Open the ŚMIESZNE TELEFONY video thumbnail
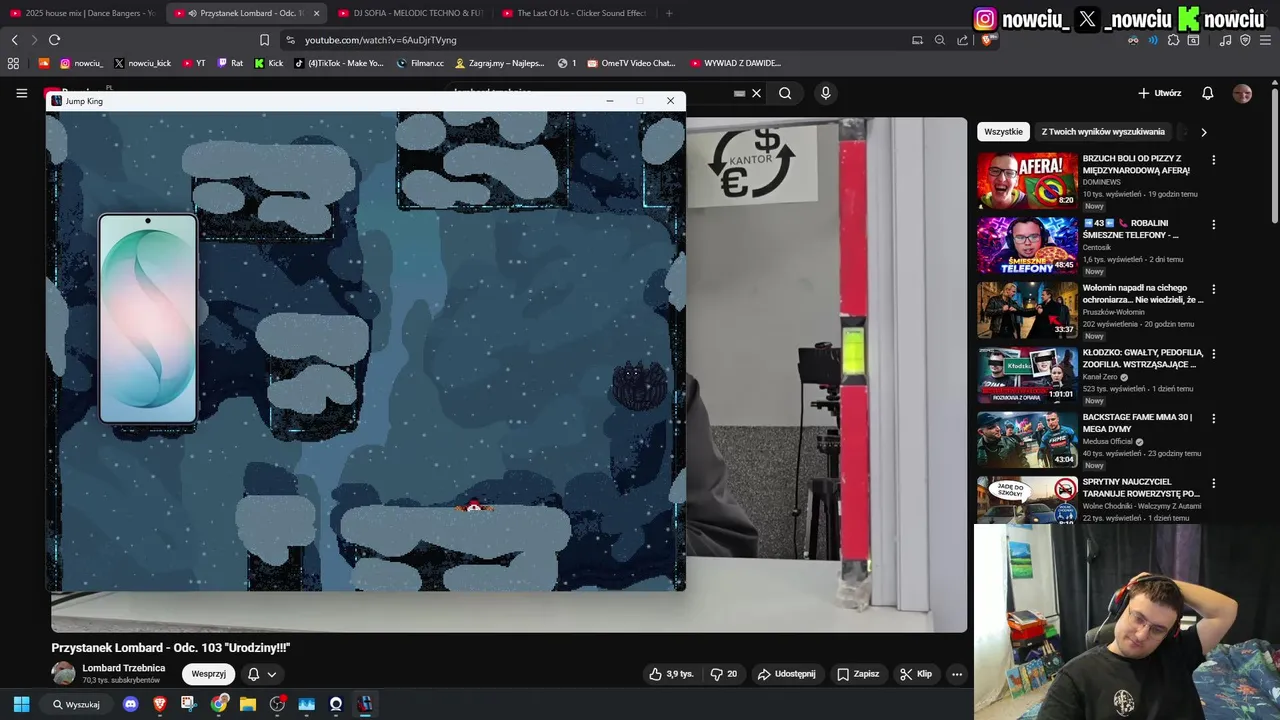The height and width of the screenshot is (720, 1280). [1027, 245]
